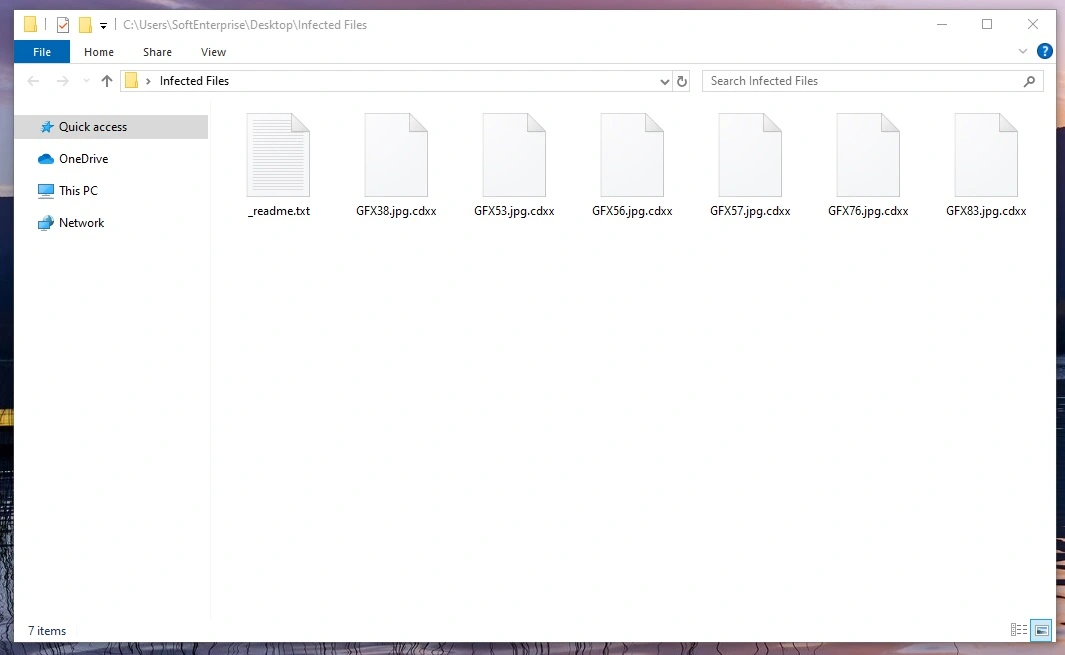Screen dimensions: 1065x655
Task: Open the File menu
Action: tap(42, 52)
